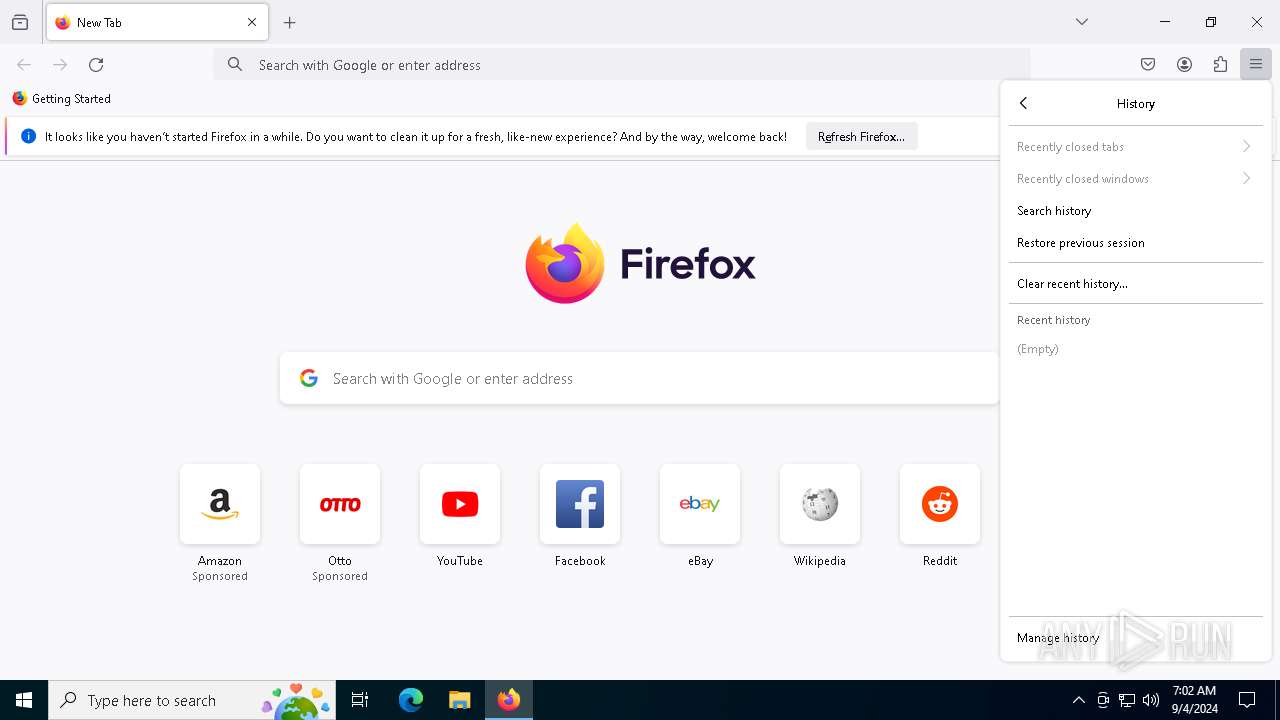Select Search history menu item
The height and width of the screenshot is (720, 1280).
pyautogui.click(x=1135, y=211)
